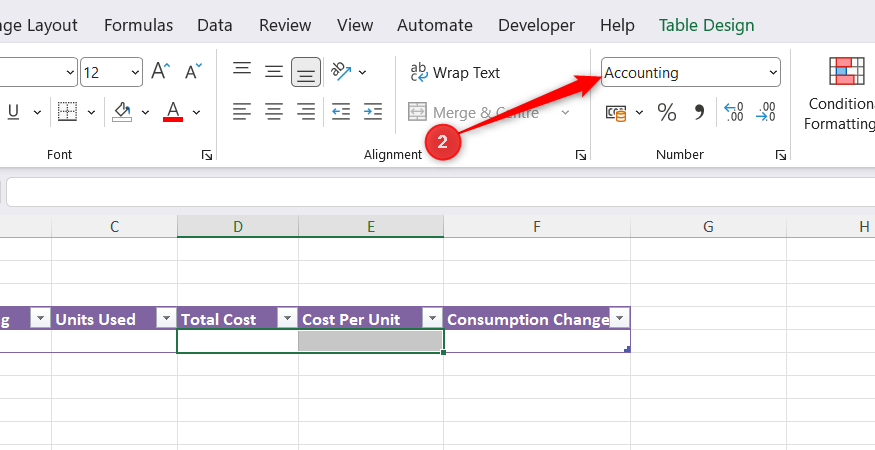Open the Total Cost filter dropdown
The width and height of the screenshot is (875, 450).
coord(287,318)
